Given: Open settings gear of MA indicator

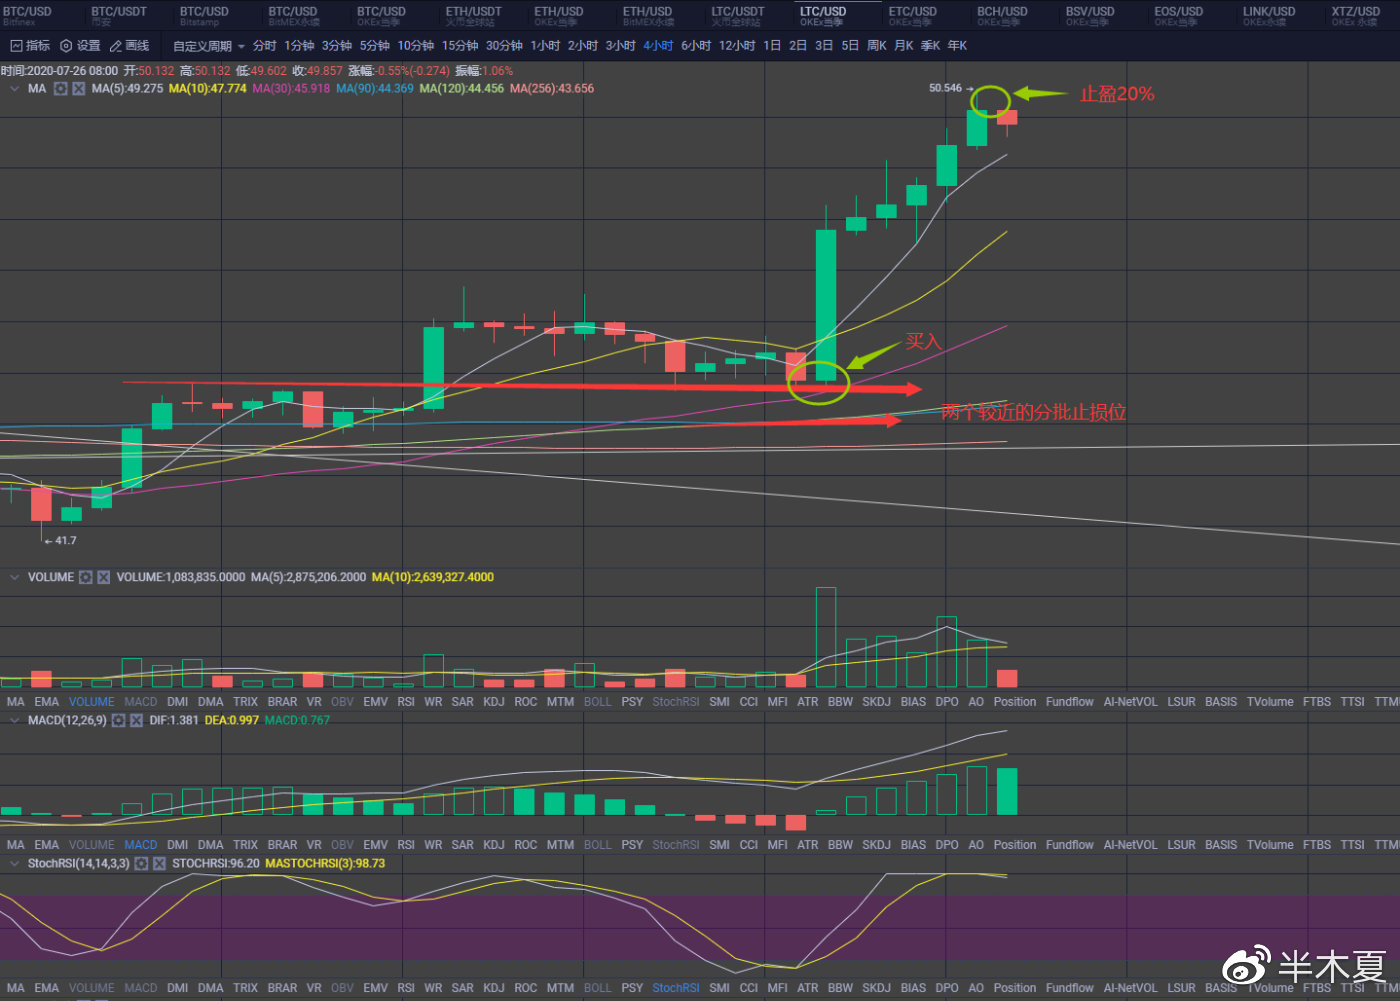Looking at the screenshot, I should point(60,89).
